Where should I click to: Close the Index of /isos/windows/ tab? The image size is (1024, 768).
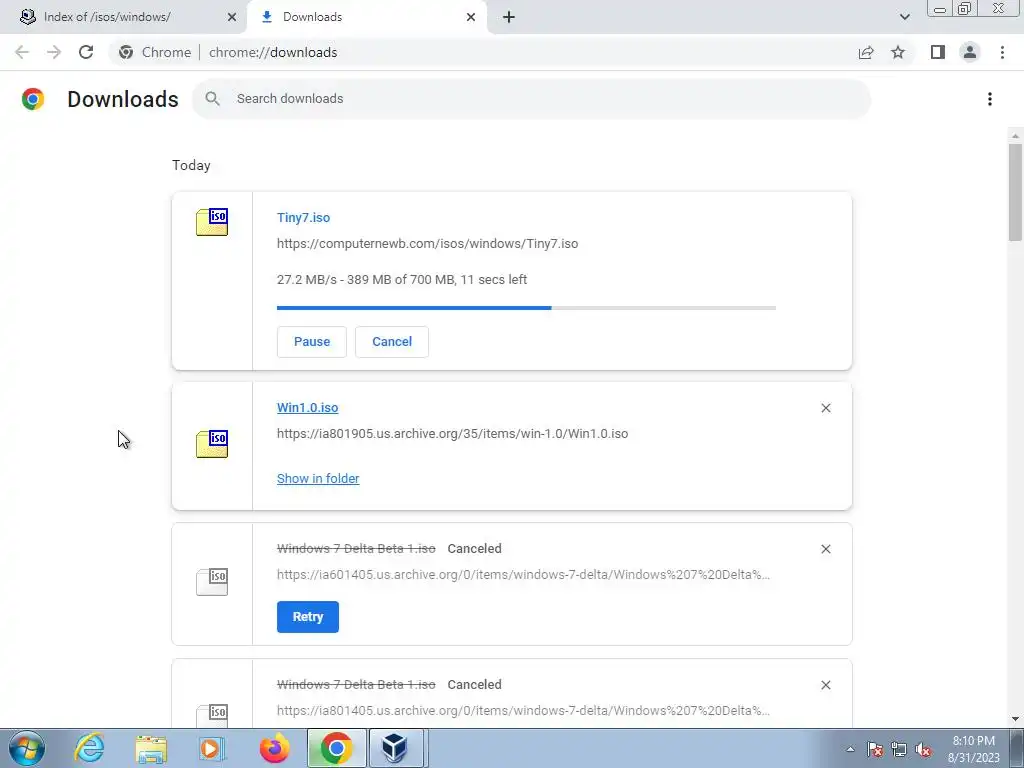pos(232,18)
